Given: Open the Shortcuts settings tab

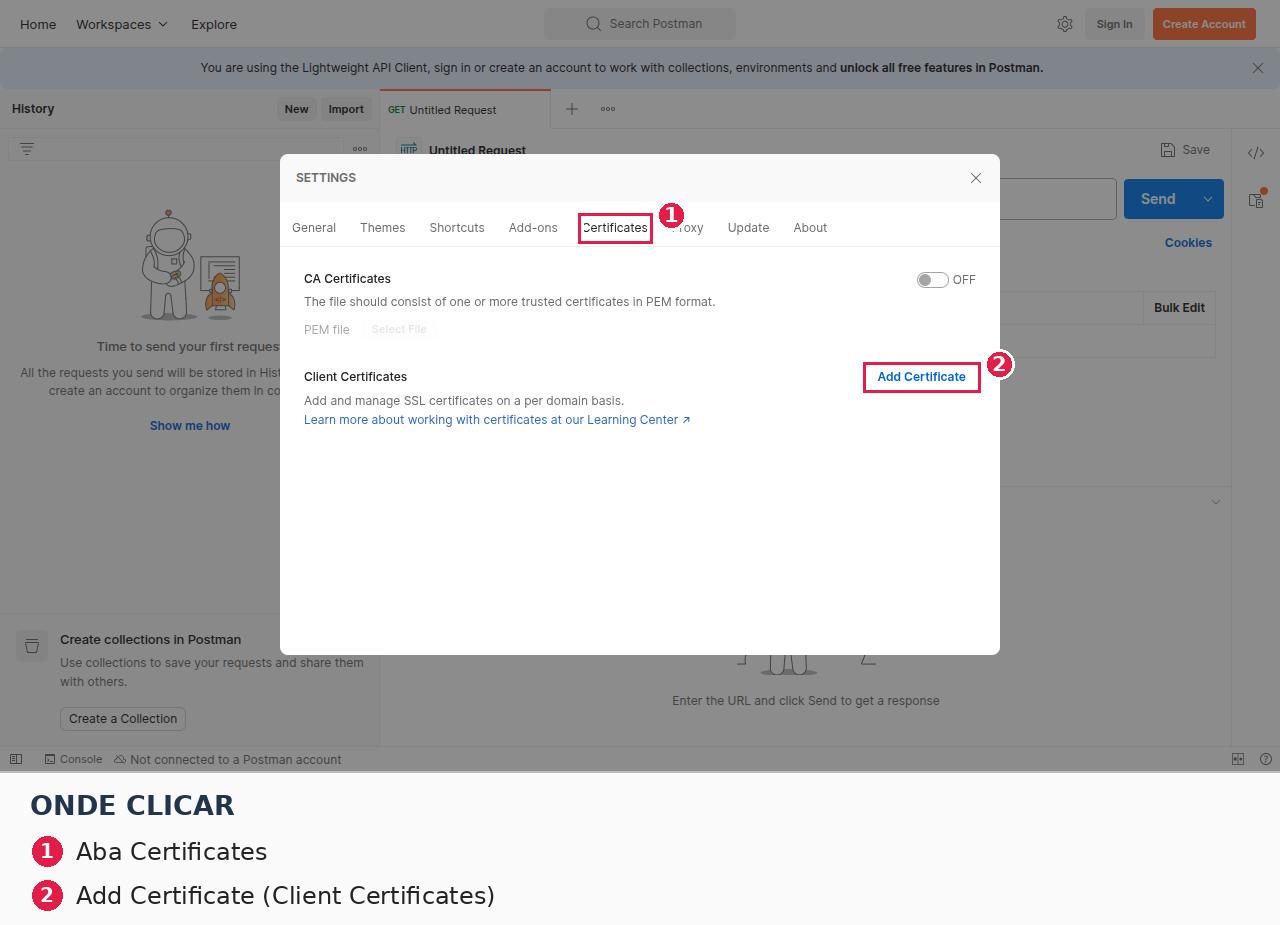Looking at the screenshot, I should [457, 228].
